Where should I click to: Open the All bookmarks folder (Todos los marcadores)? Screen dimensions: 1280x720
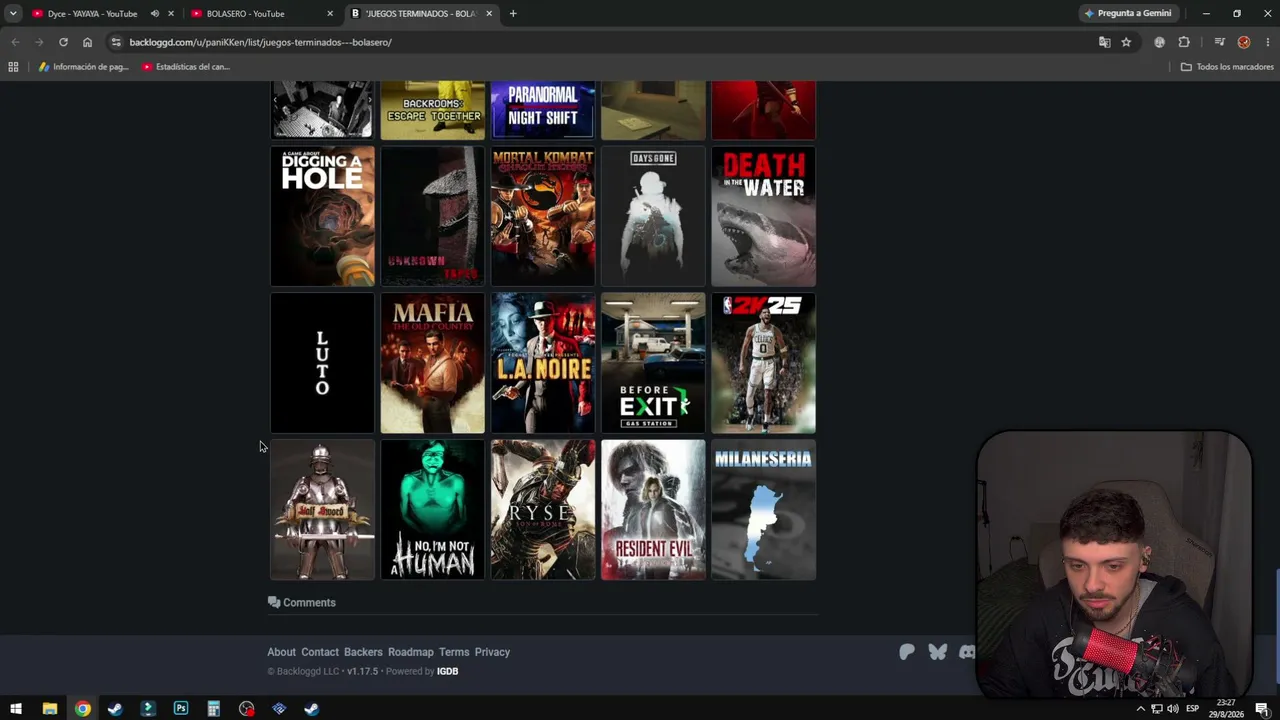click(1227, 67)
